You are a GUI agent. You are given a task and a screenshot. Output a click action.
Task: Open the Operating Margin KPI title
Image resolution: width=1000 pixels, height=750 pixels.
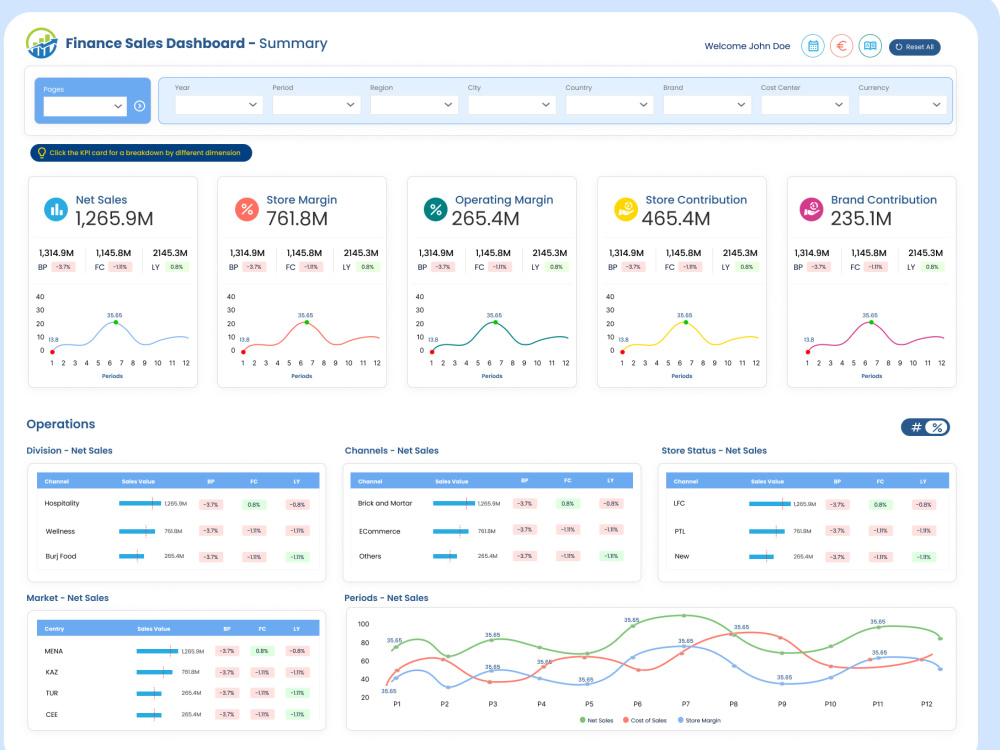tap(504, 200)
